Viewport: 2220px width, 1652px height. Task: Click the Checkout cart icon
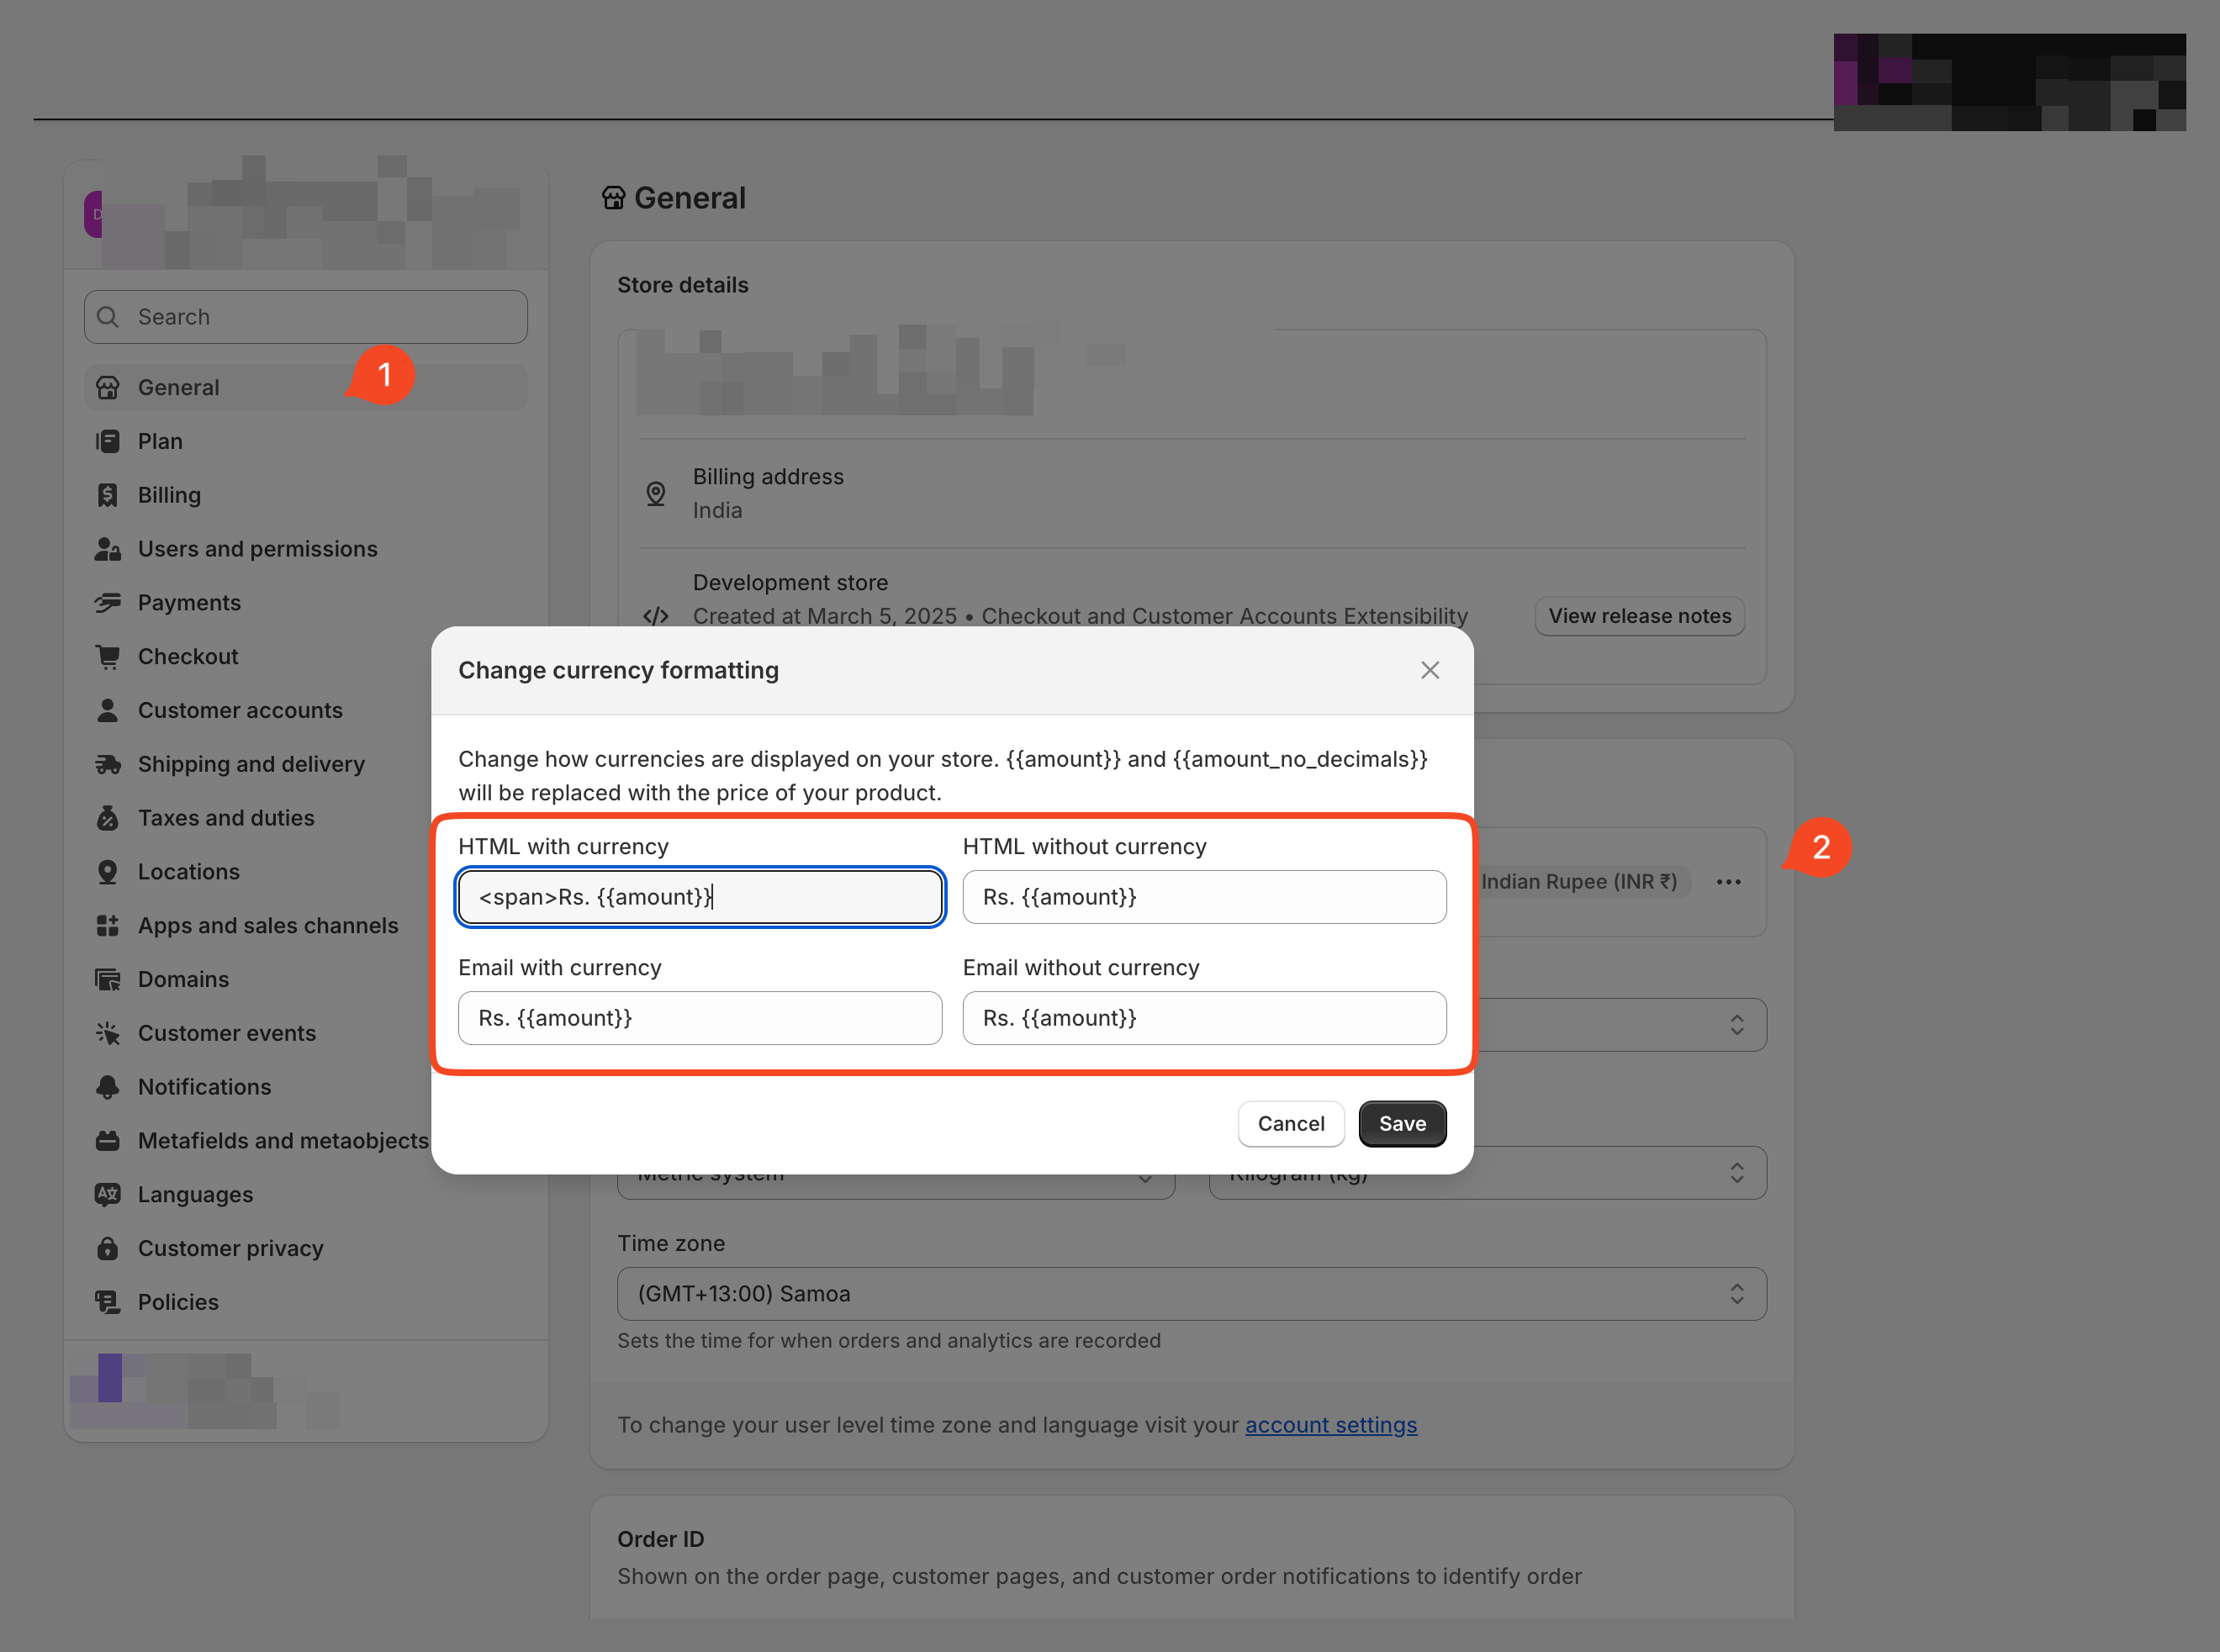coord(108,656)
